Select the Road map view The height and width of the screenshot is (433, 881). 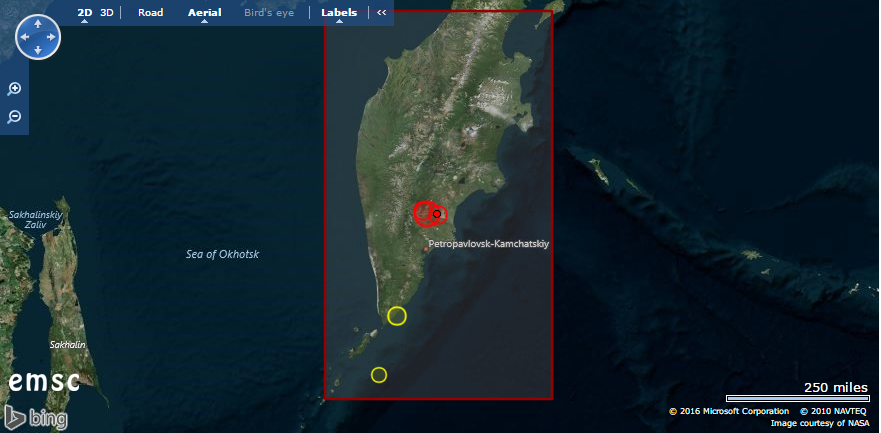151,13
